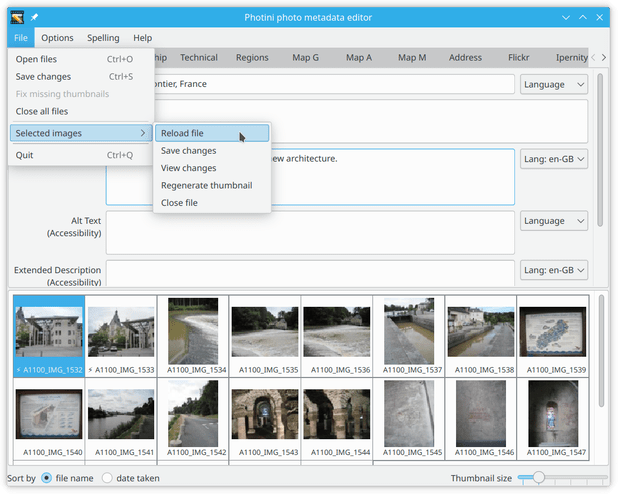Switch to the Ipernity tab

coord(571,58)
